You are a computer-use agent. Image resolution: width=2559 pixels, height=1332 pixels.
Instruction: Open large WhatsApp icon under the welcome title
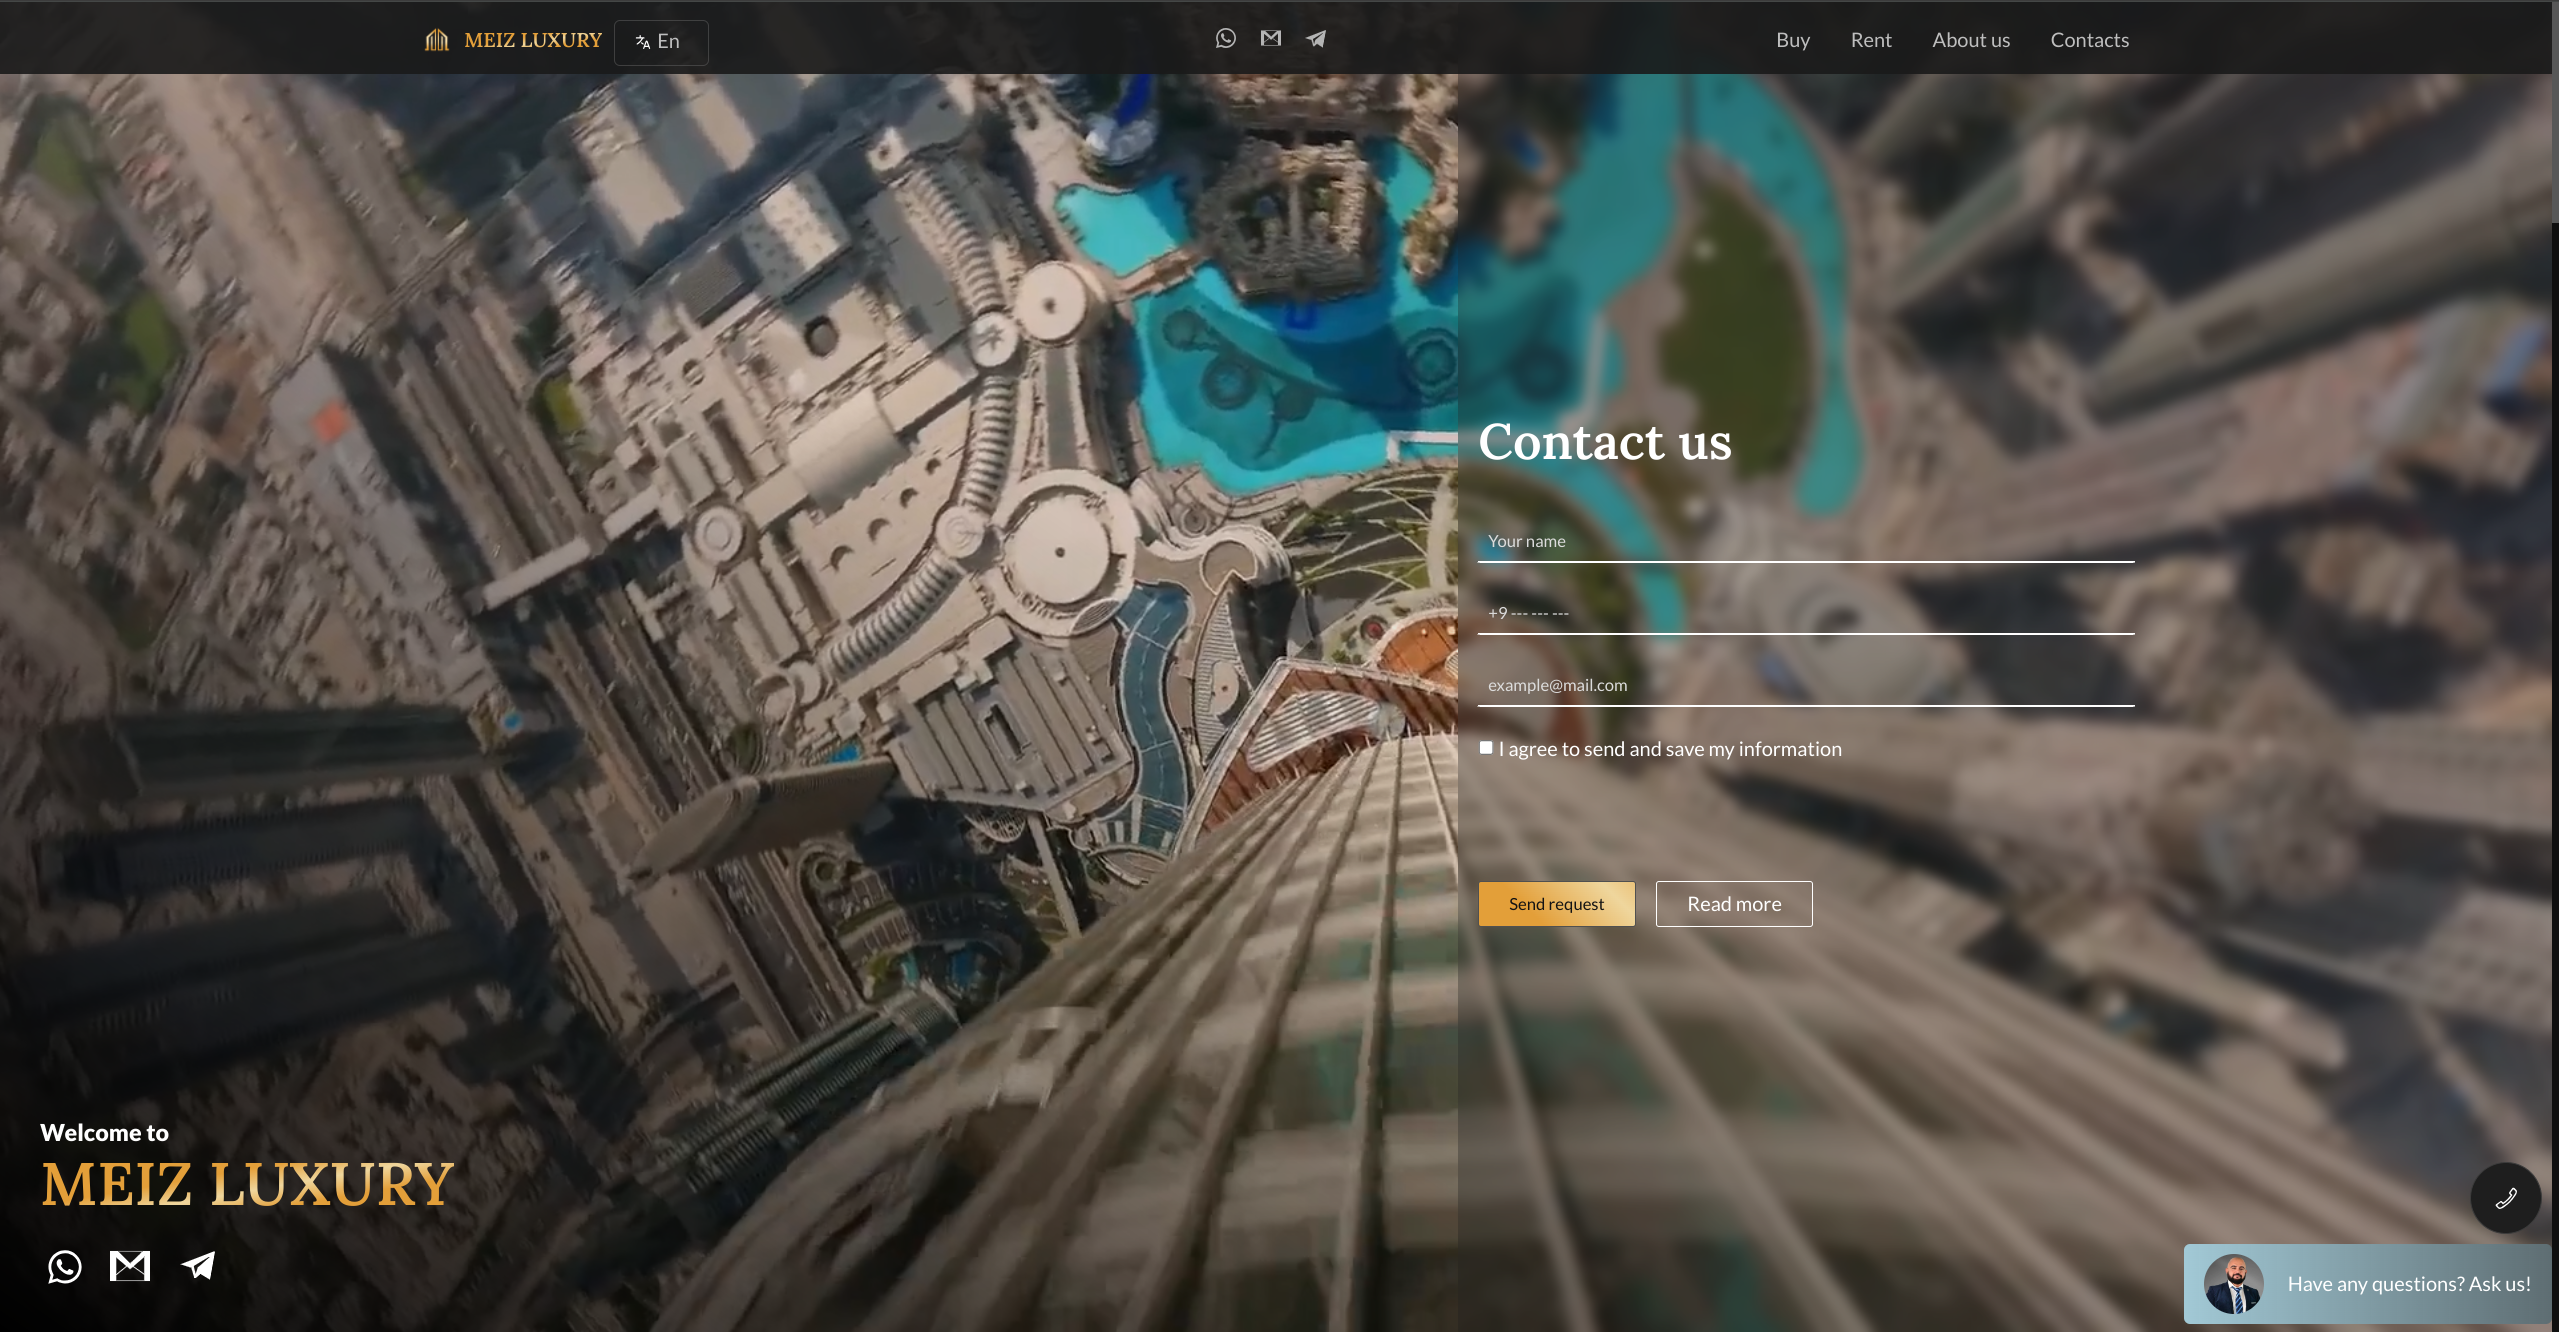point(65,1267)
